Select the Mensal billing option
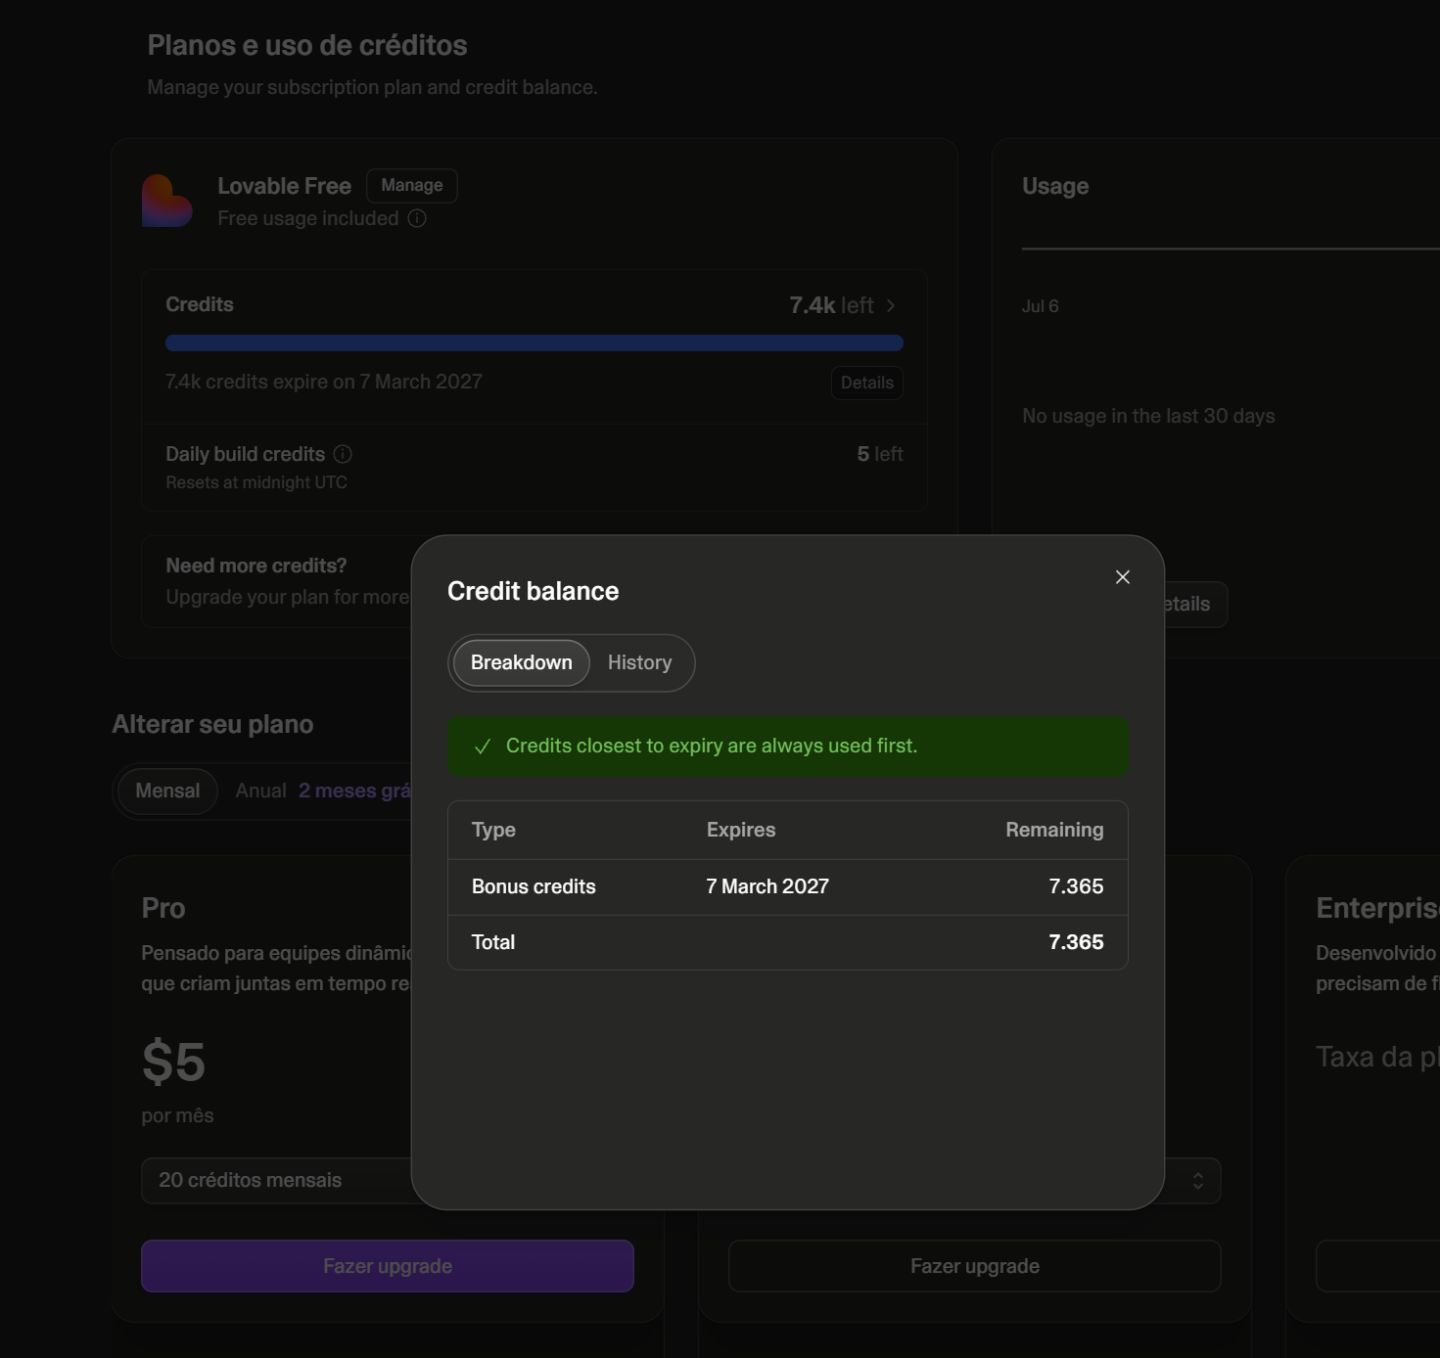This screenshot has height=1358, width=1440. pyautogui.click(x=167, y=791)
